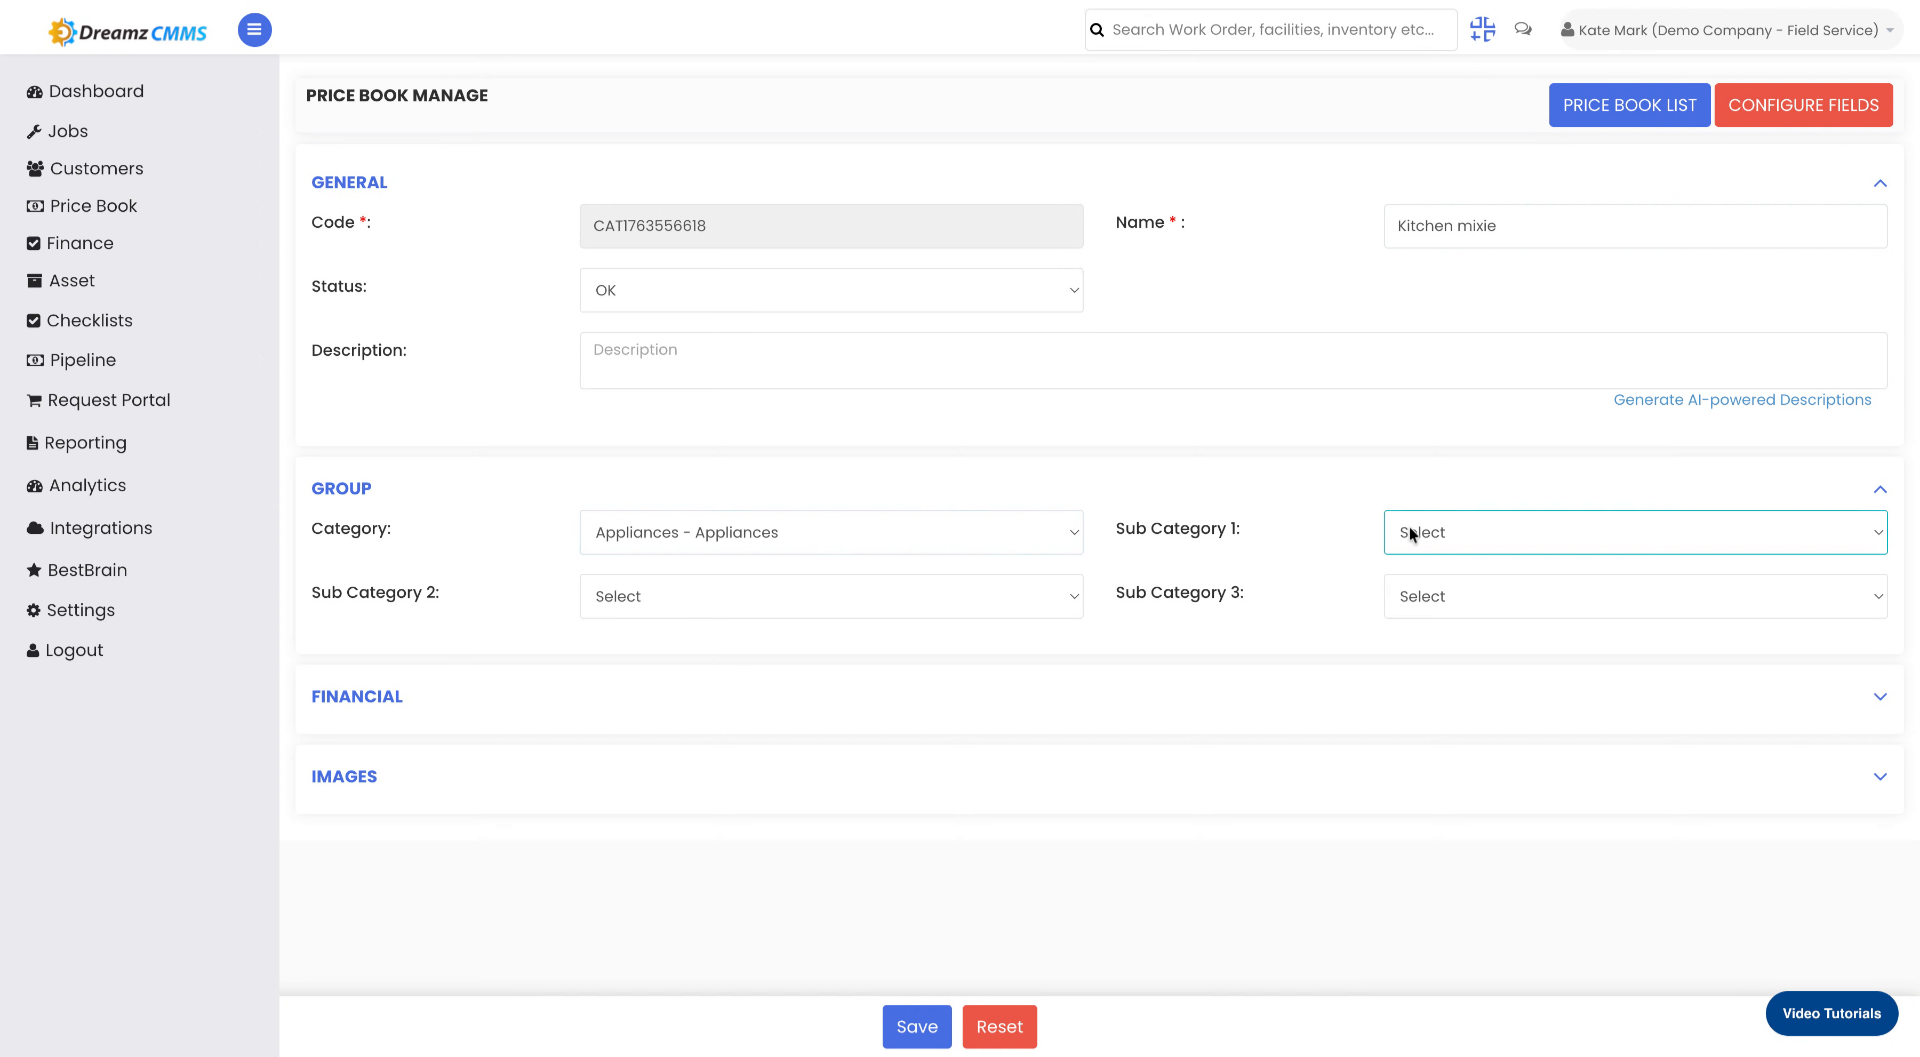1920x1057 pixels.
Task: Select Price Book in sidebar
Action: 94,206
